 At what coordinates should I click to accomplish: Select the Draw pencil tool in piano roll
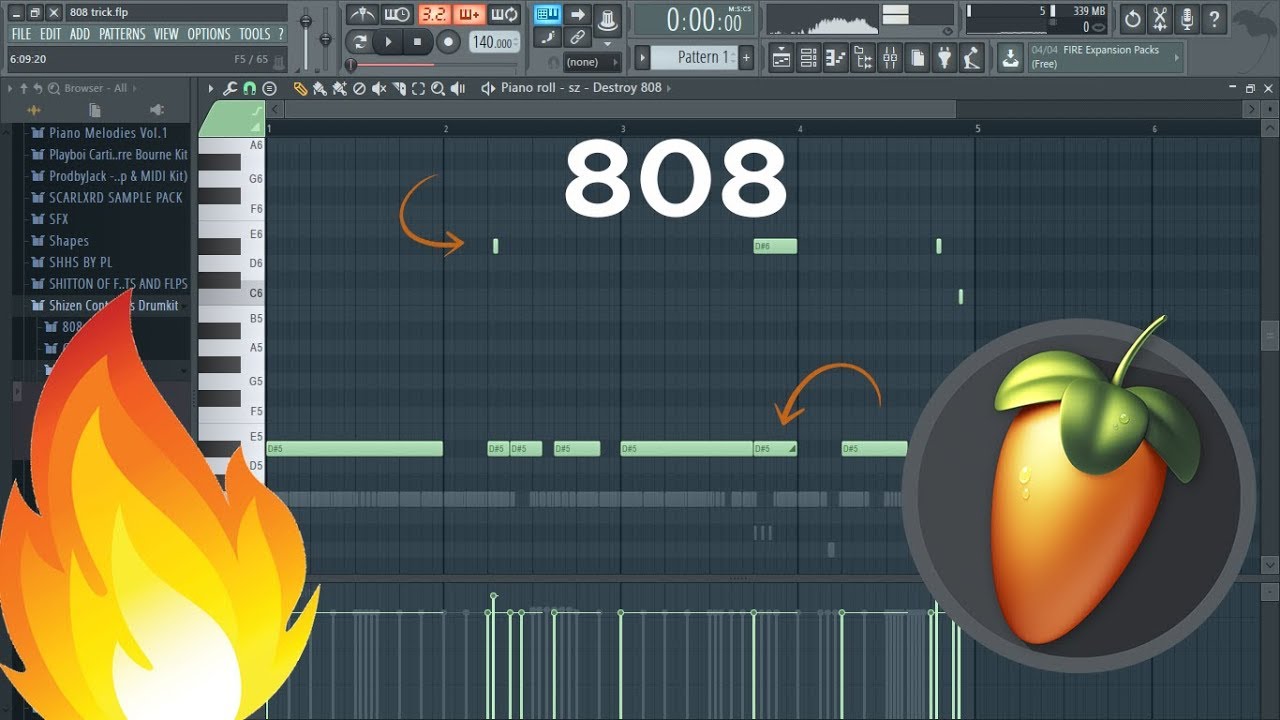(x=300, y=88)
